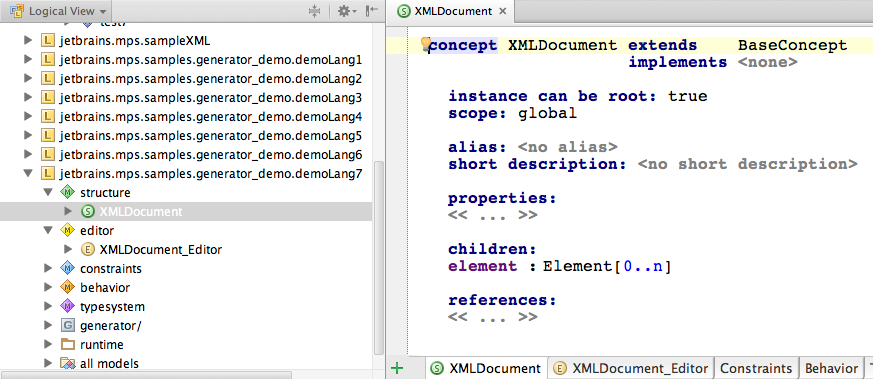Click the <none> implements placeholder
Screen dimensions: 873x379
pyautogui.click(x=768, y=63)
